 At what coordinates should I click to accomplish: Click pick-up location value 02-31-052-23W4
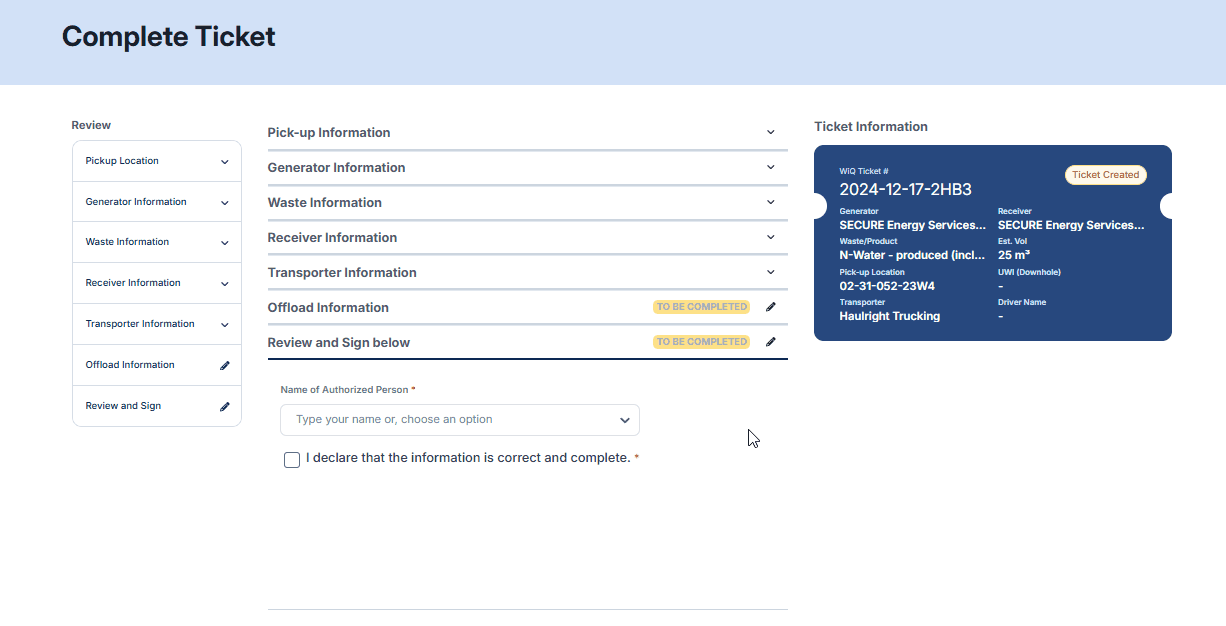tap(887, 286)
